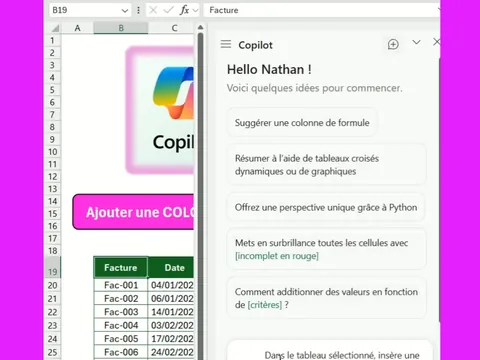Select row 19 header
The width and height of the screenshot is (480, 360).
click(53, 268)
